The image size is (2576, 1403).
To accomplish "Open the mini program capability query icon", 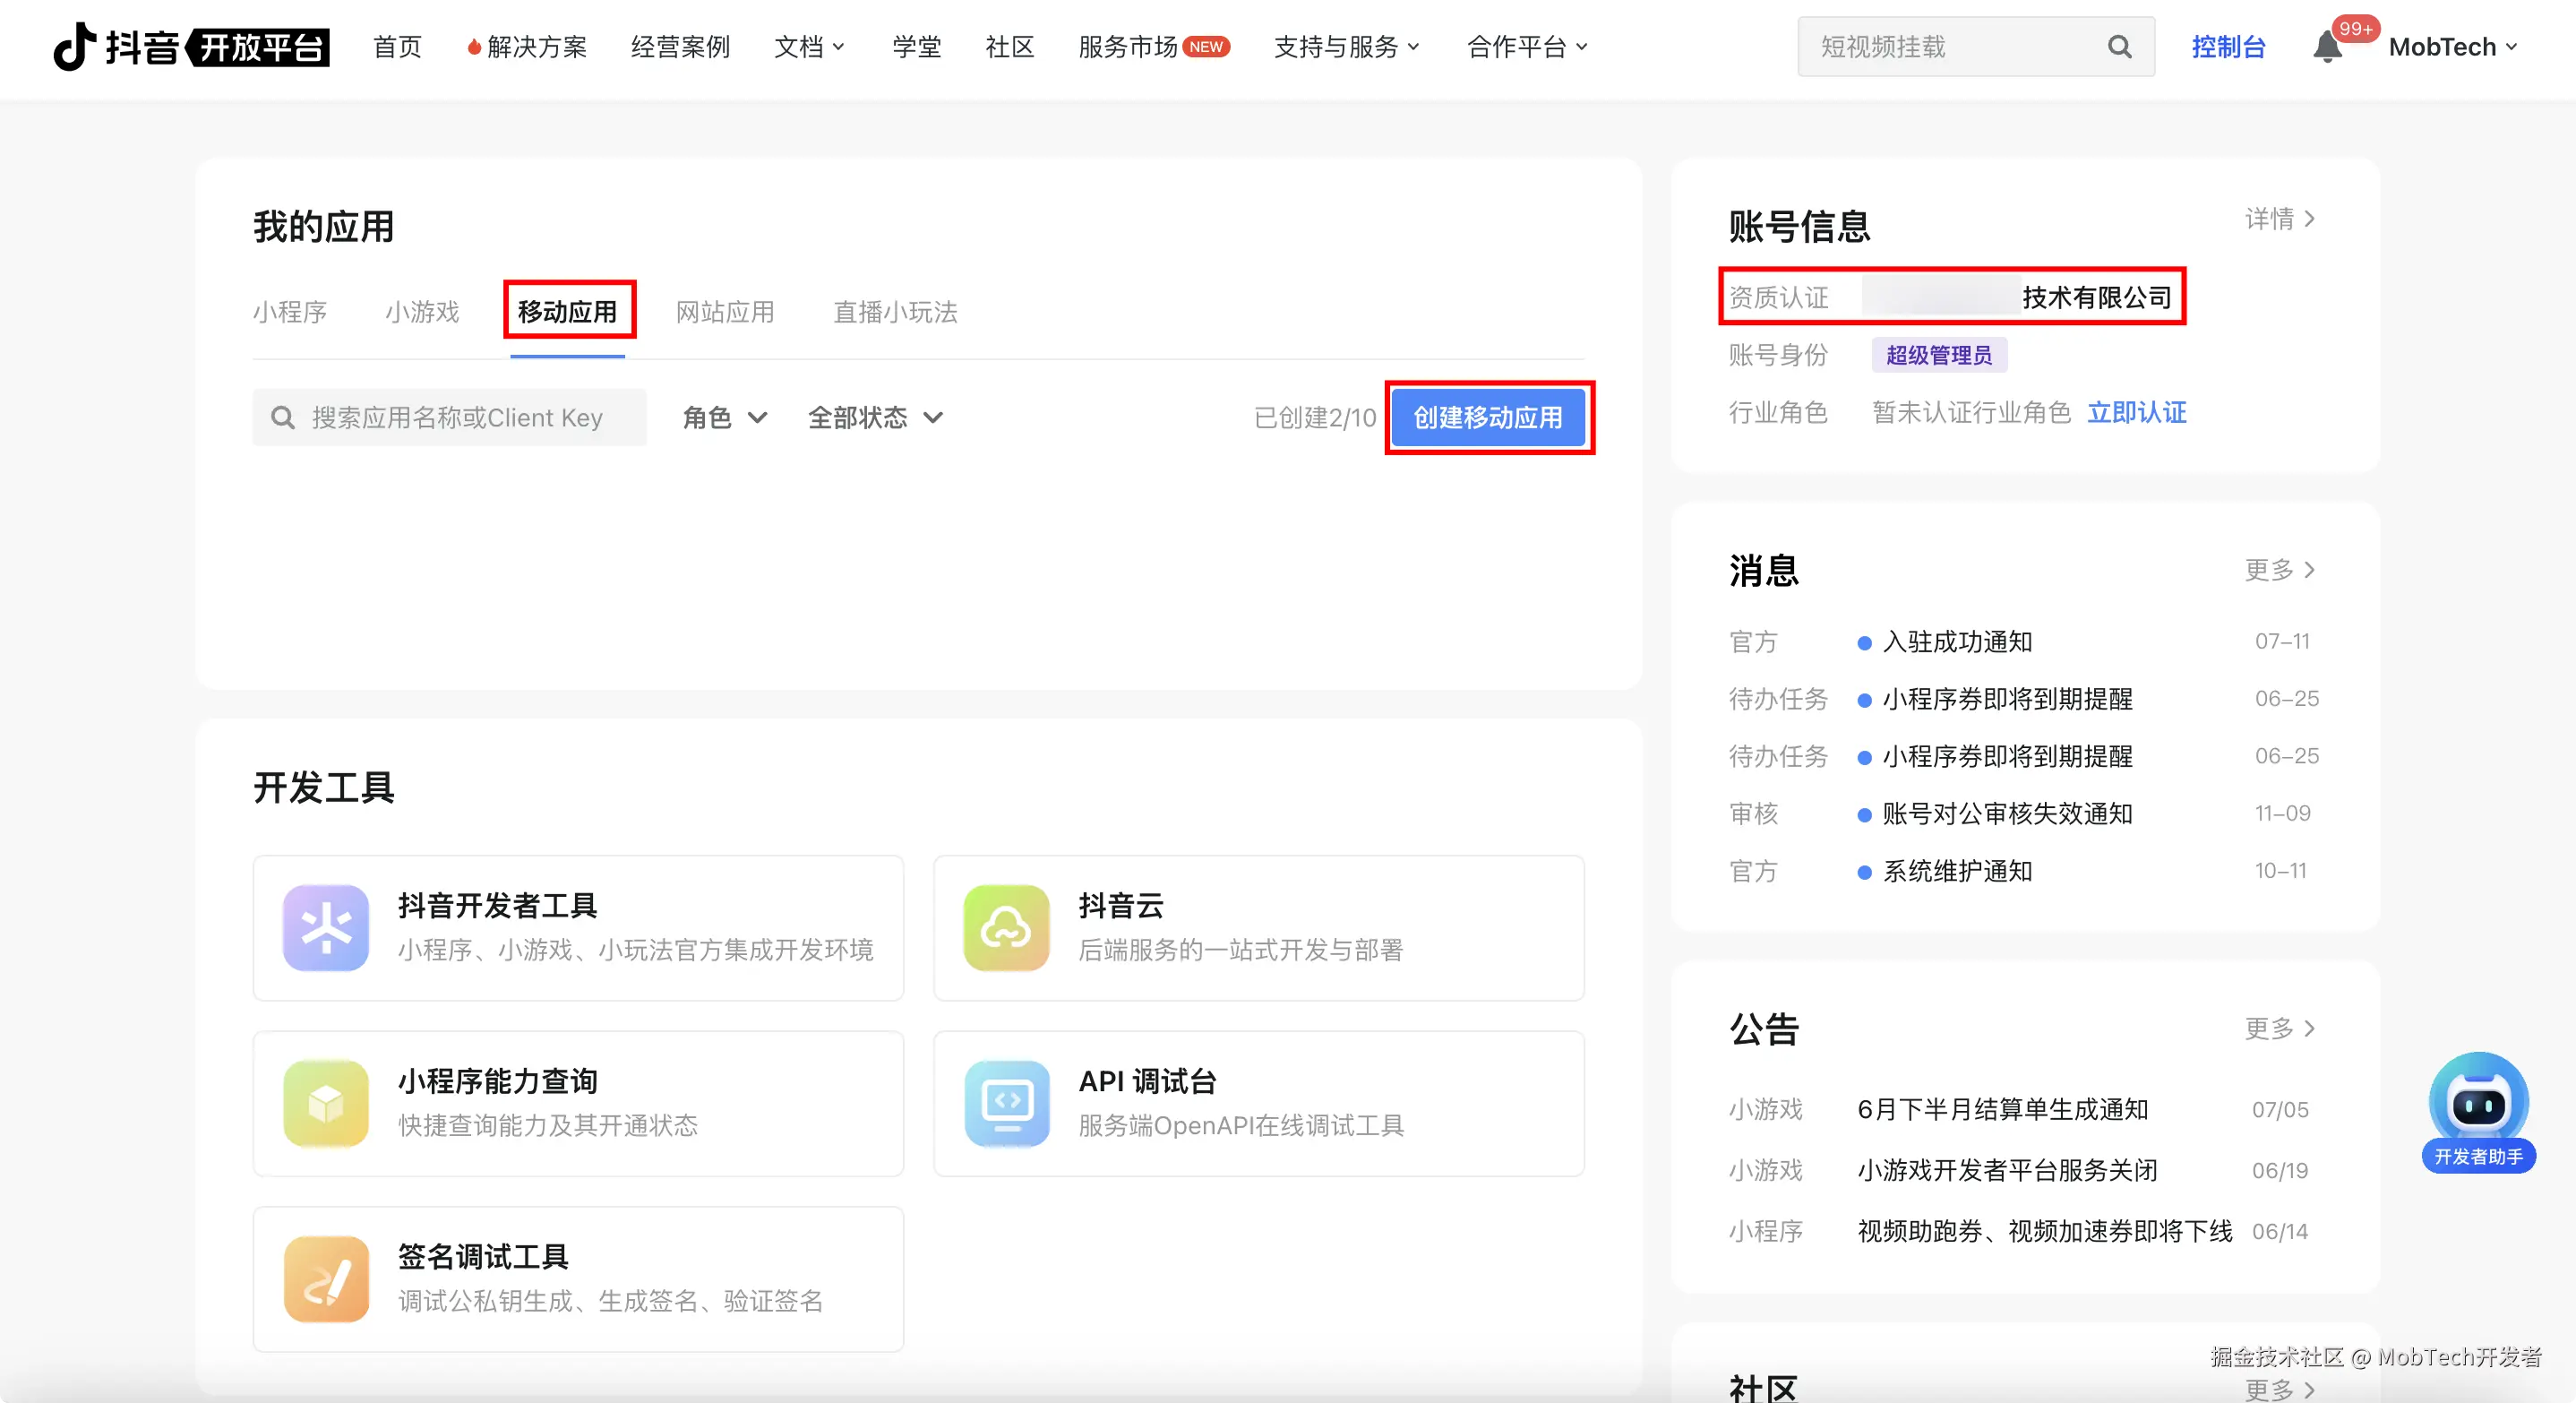I will [326, 1104].
